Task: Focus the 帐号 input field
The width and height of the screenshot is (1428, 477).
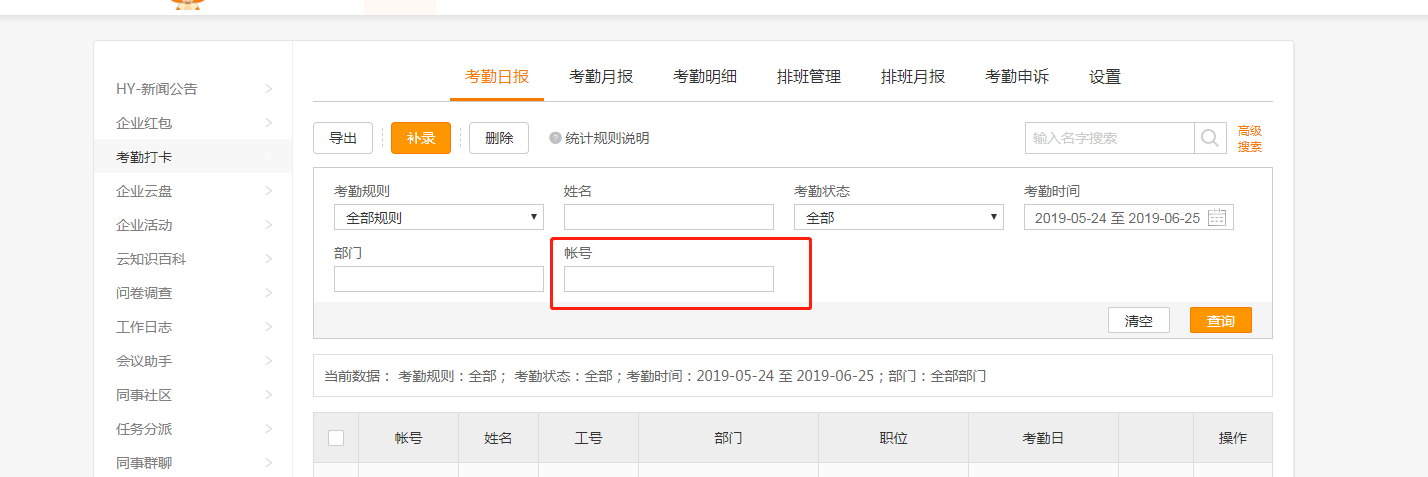Action: pyautogui.click(x=669, y=279)
